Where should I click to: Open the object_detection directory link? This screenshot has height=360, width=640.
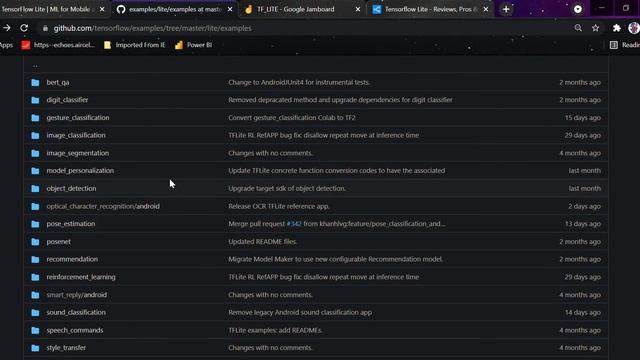pyautogui.click(x=71, y=189)
